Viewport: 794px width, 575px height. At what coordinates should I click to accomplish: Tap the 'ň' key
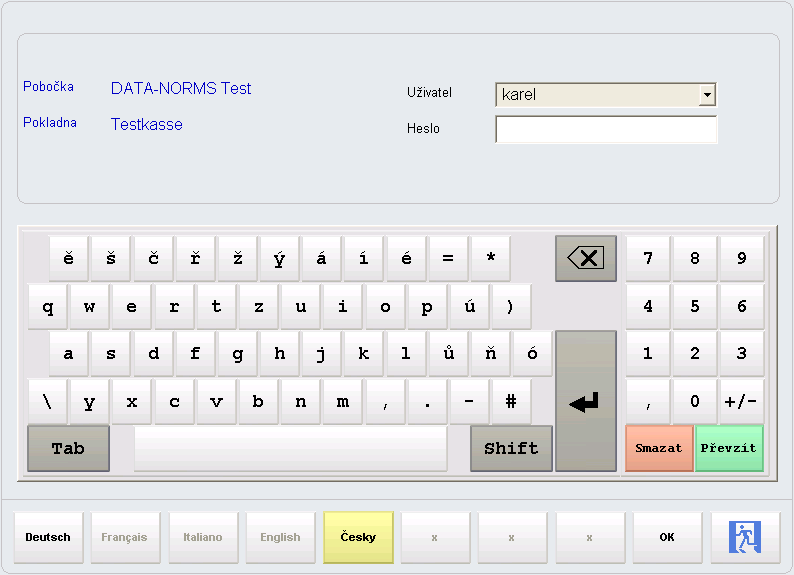[x=491, y=354]
